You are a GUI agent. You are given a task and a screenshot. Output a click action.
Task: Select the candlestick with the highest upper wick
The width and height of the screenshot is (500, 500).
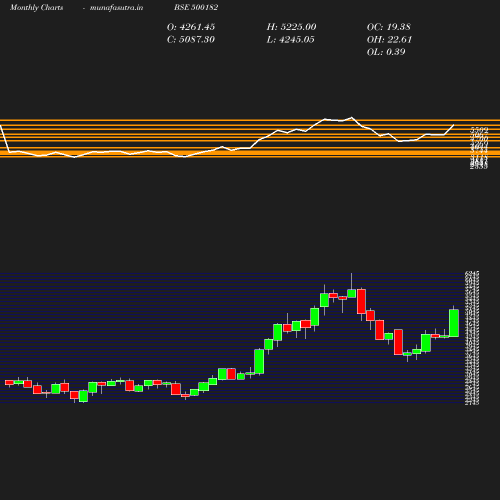tap(351, 293)
